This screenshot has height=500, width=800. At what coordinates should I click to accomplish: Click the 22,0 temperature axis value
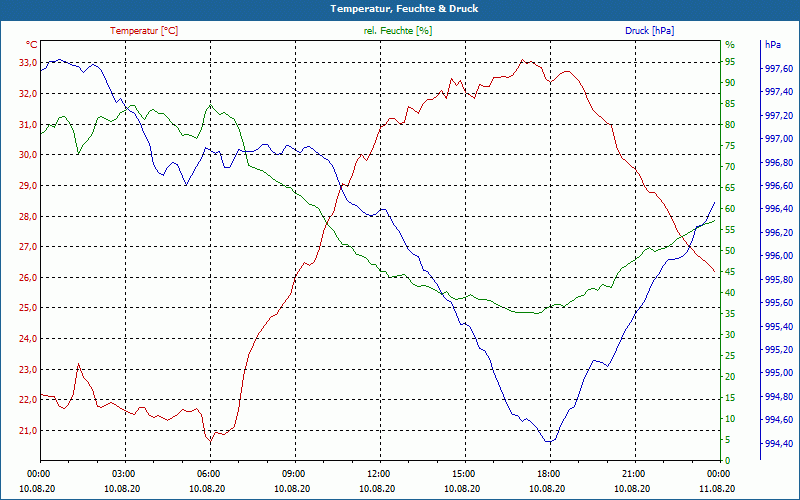[28, 399]
